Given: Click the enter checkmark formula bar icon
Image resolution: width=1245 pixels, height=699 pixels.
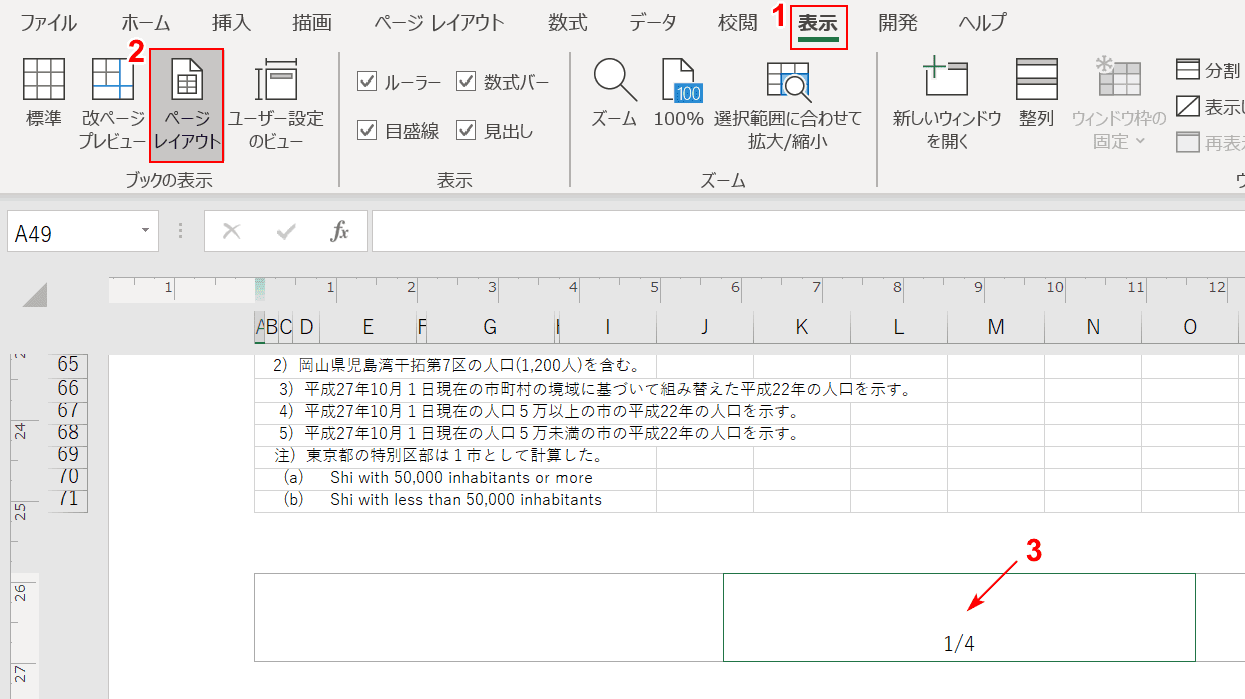Looking at the screenshot, I should click(x=286, y=232).
